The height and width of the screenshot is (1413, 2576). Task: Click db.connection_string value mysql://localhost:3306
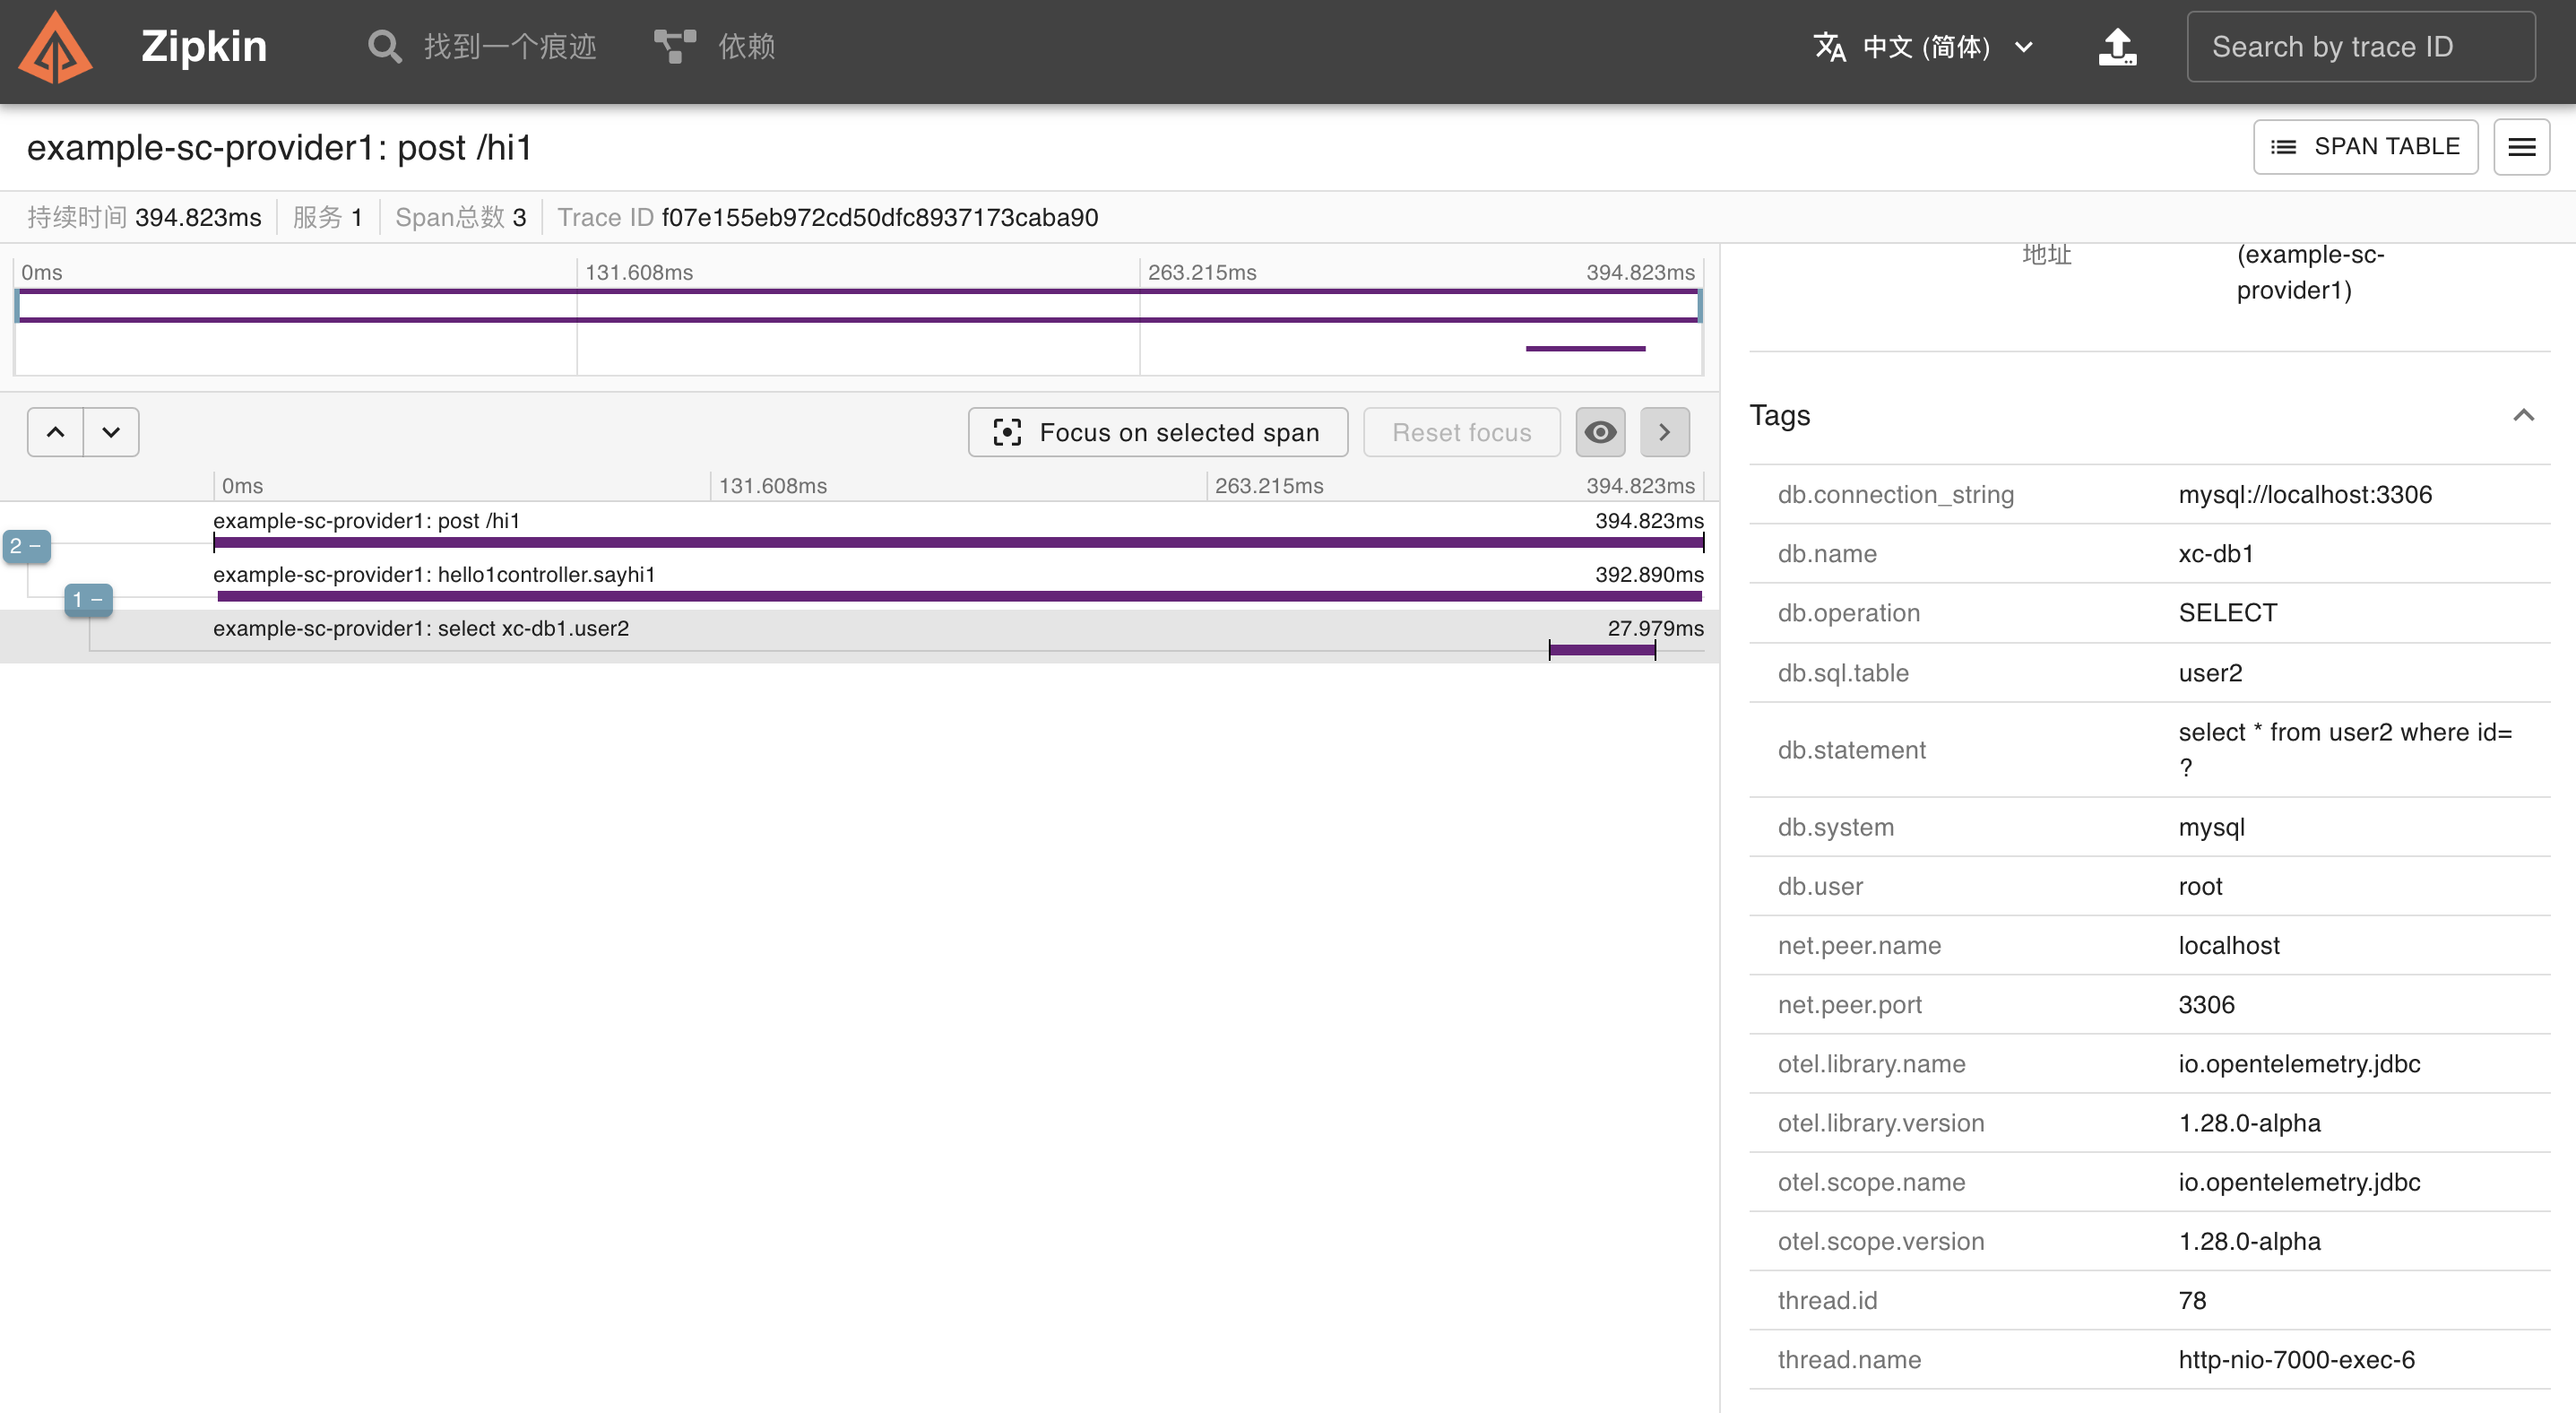pyautogui.click(x=2305, y=494)
